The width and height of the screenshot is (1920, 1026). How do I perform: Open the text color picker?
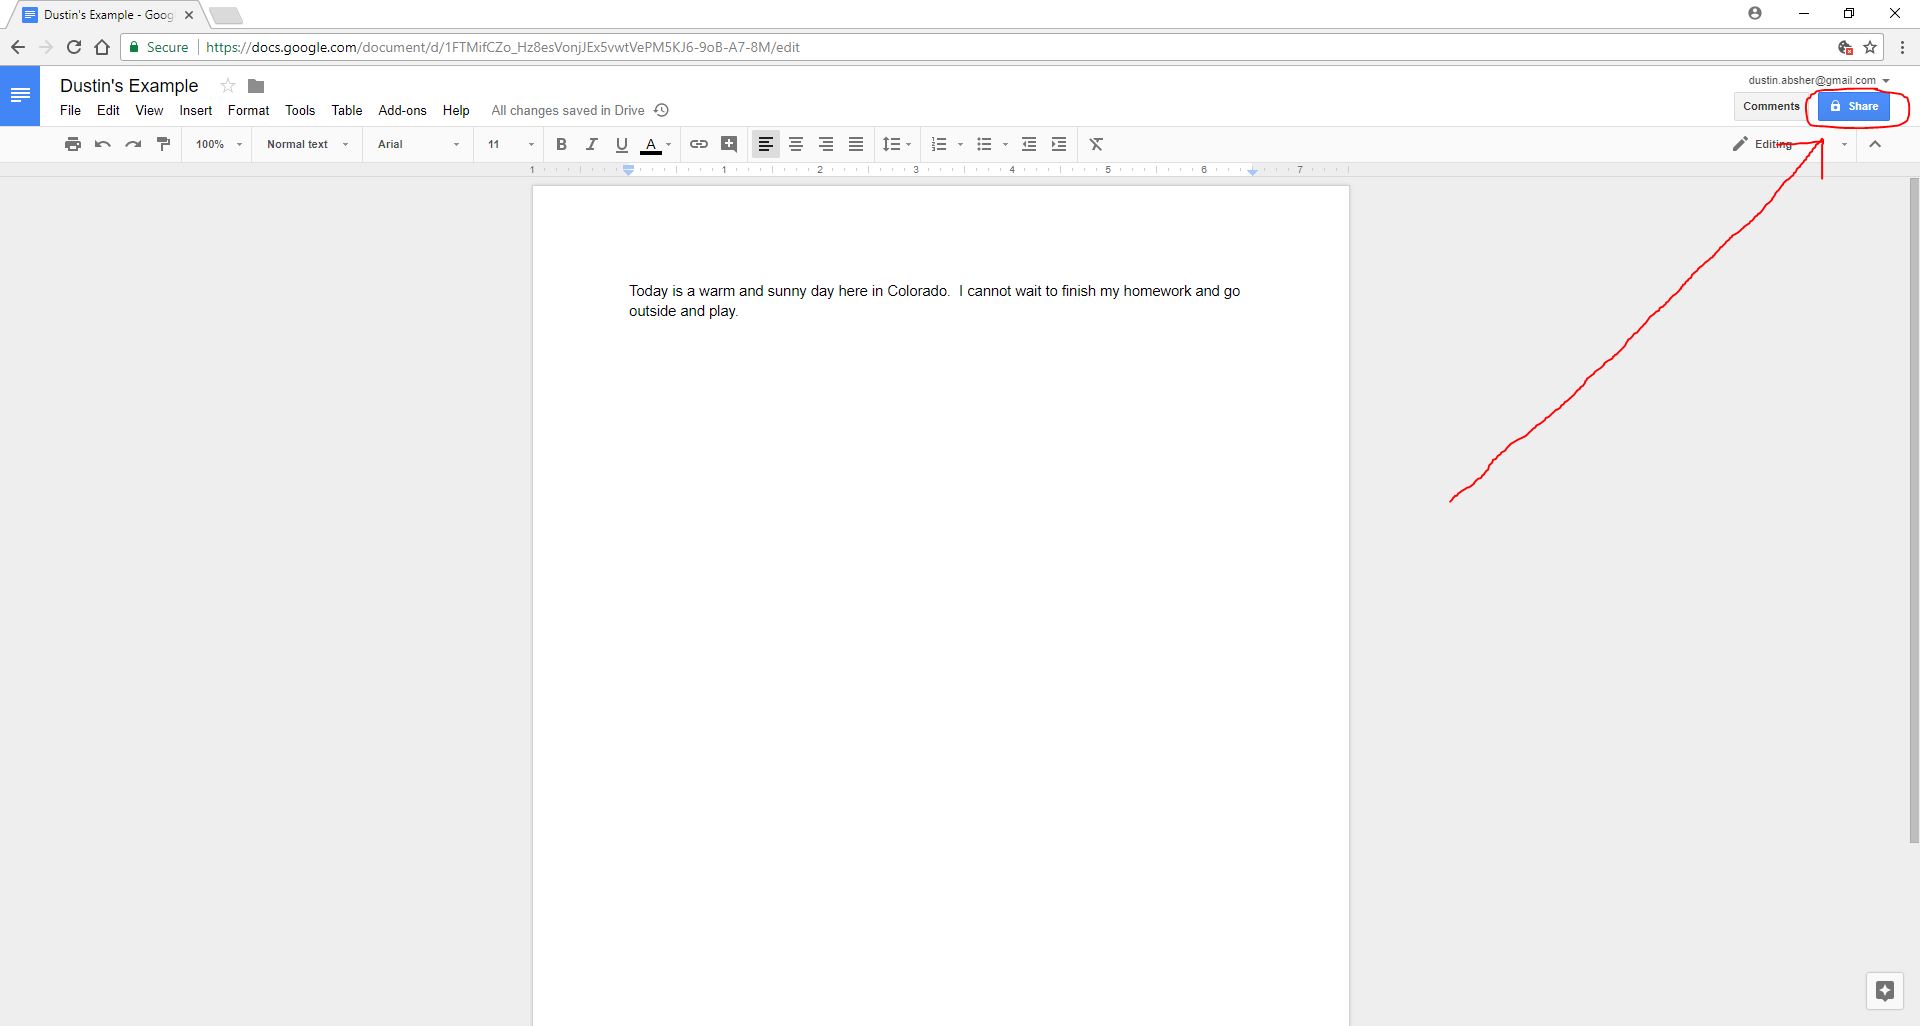(x=656, y=144)
